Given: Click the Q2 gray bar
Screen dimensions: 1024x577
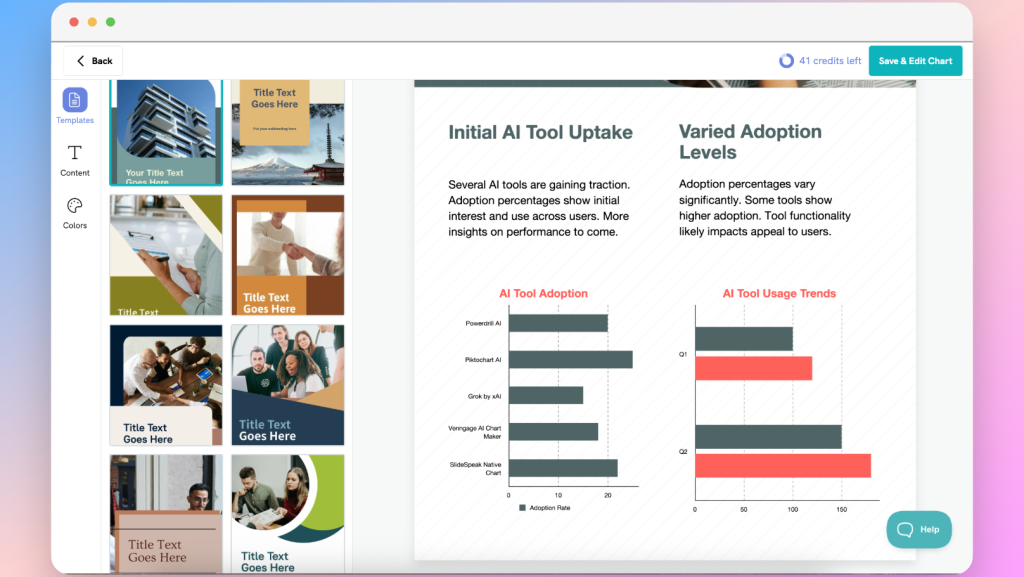Looking at the screenshot, I should pyautogui.click(x=769, y=437).
